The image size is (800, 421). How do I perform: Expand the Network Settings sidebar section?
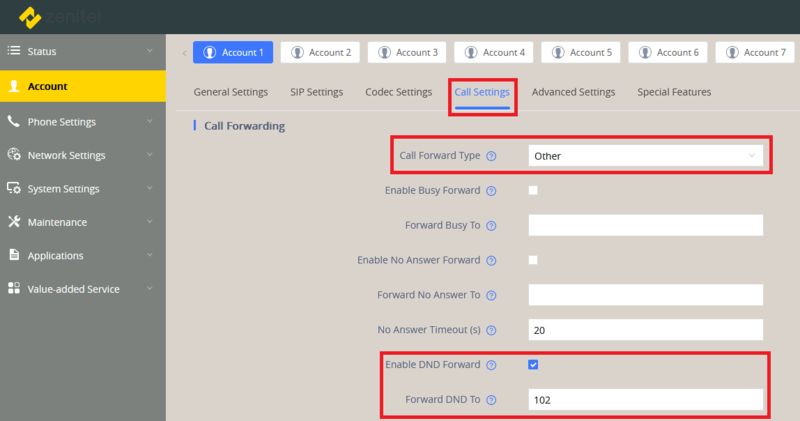click(x=83, y=155)
